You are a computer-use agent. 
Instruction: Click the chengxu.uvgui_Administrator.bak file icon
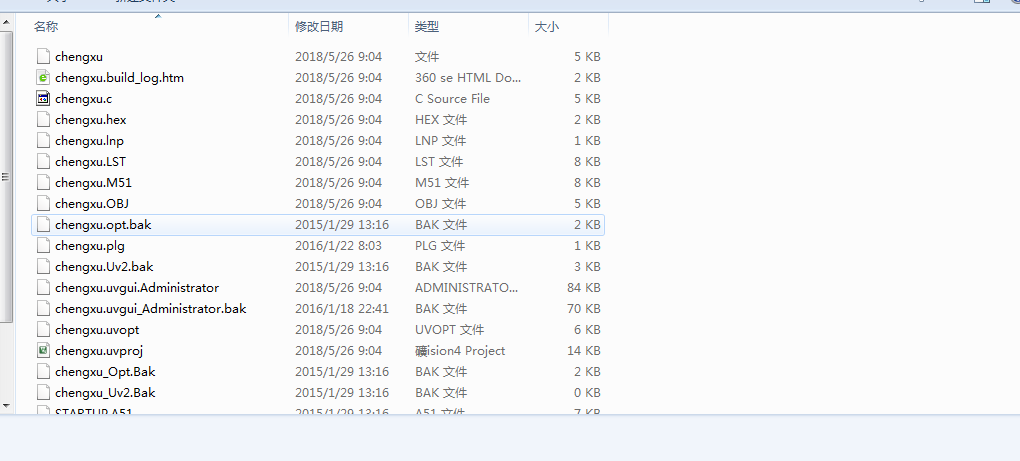(43, 308)
